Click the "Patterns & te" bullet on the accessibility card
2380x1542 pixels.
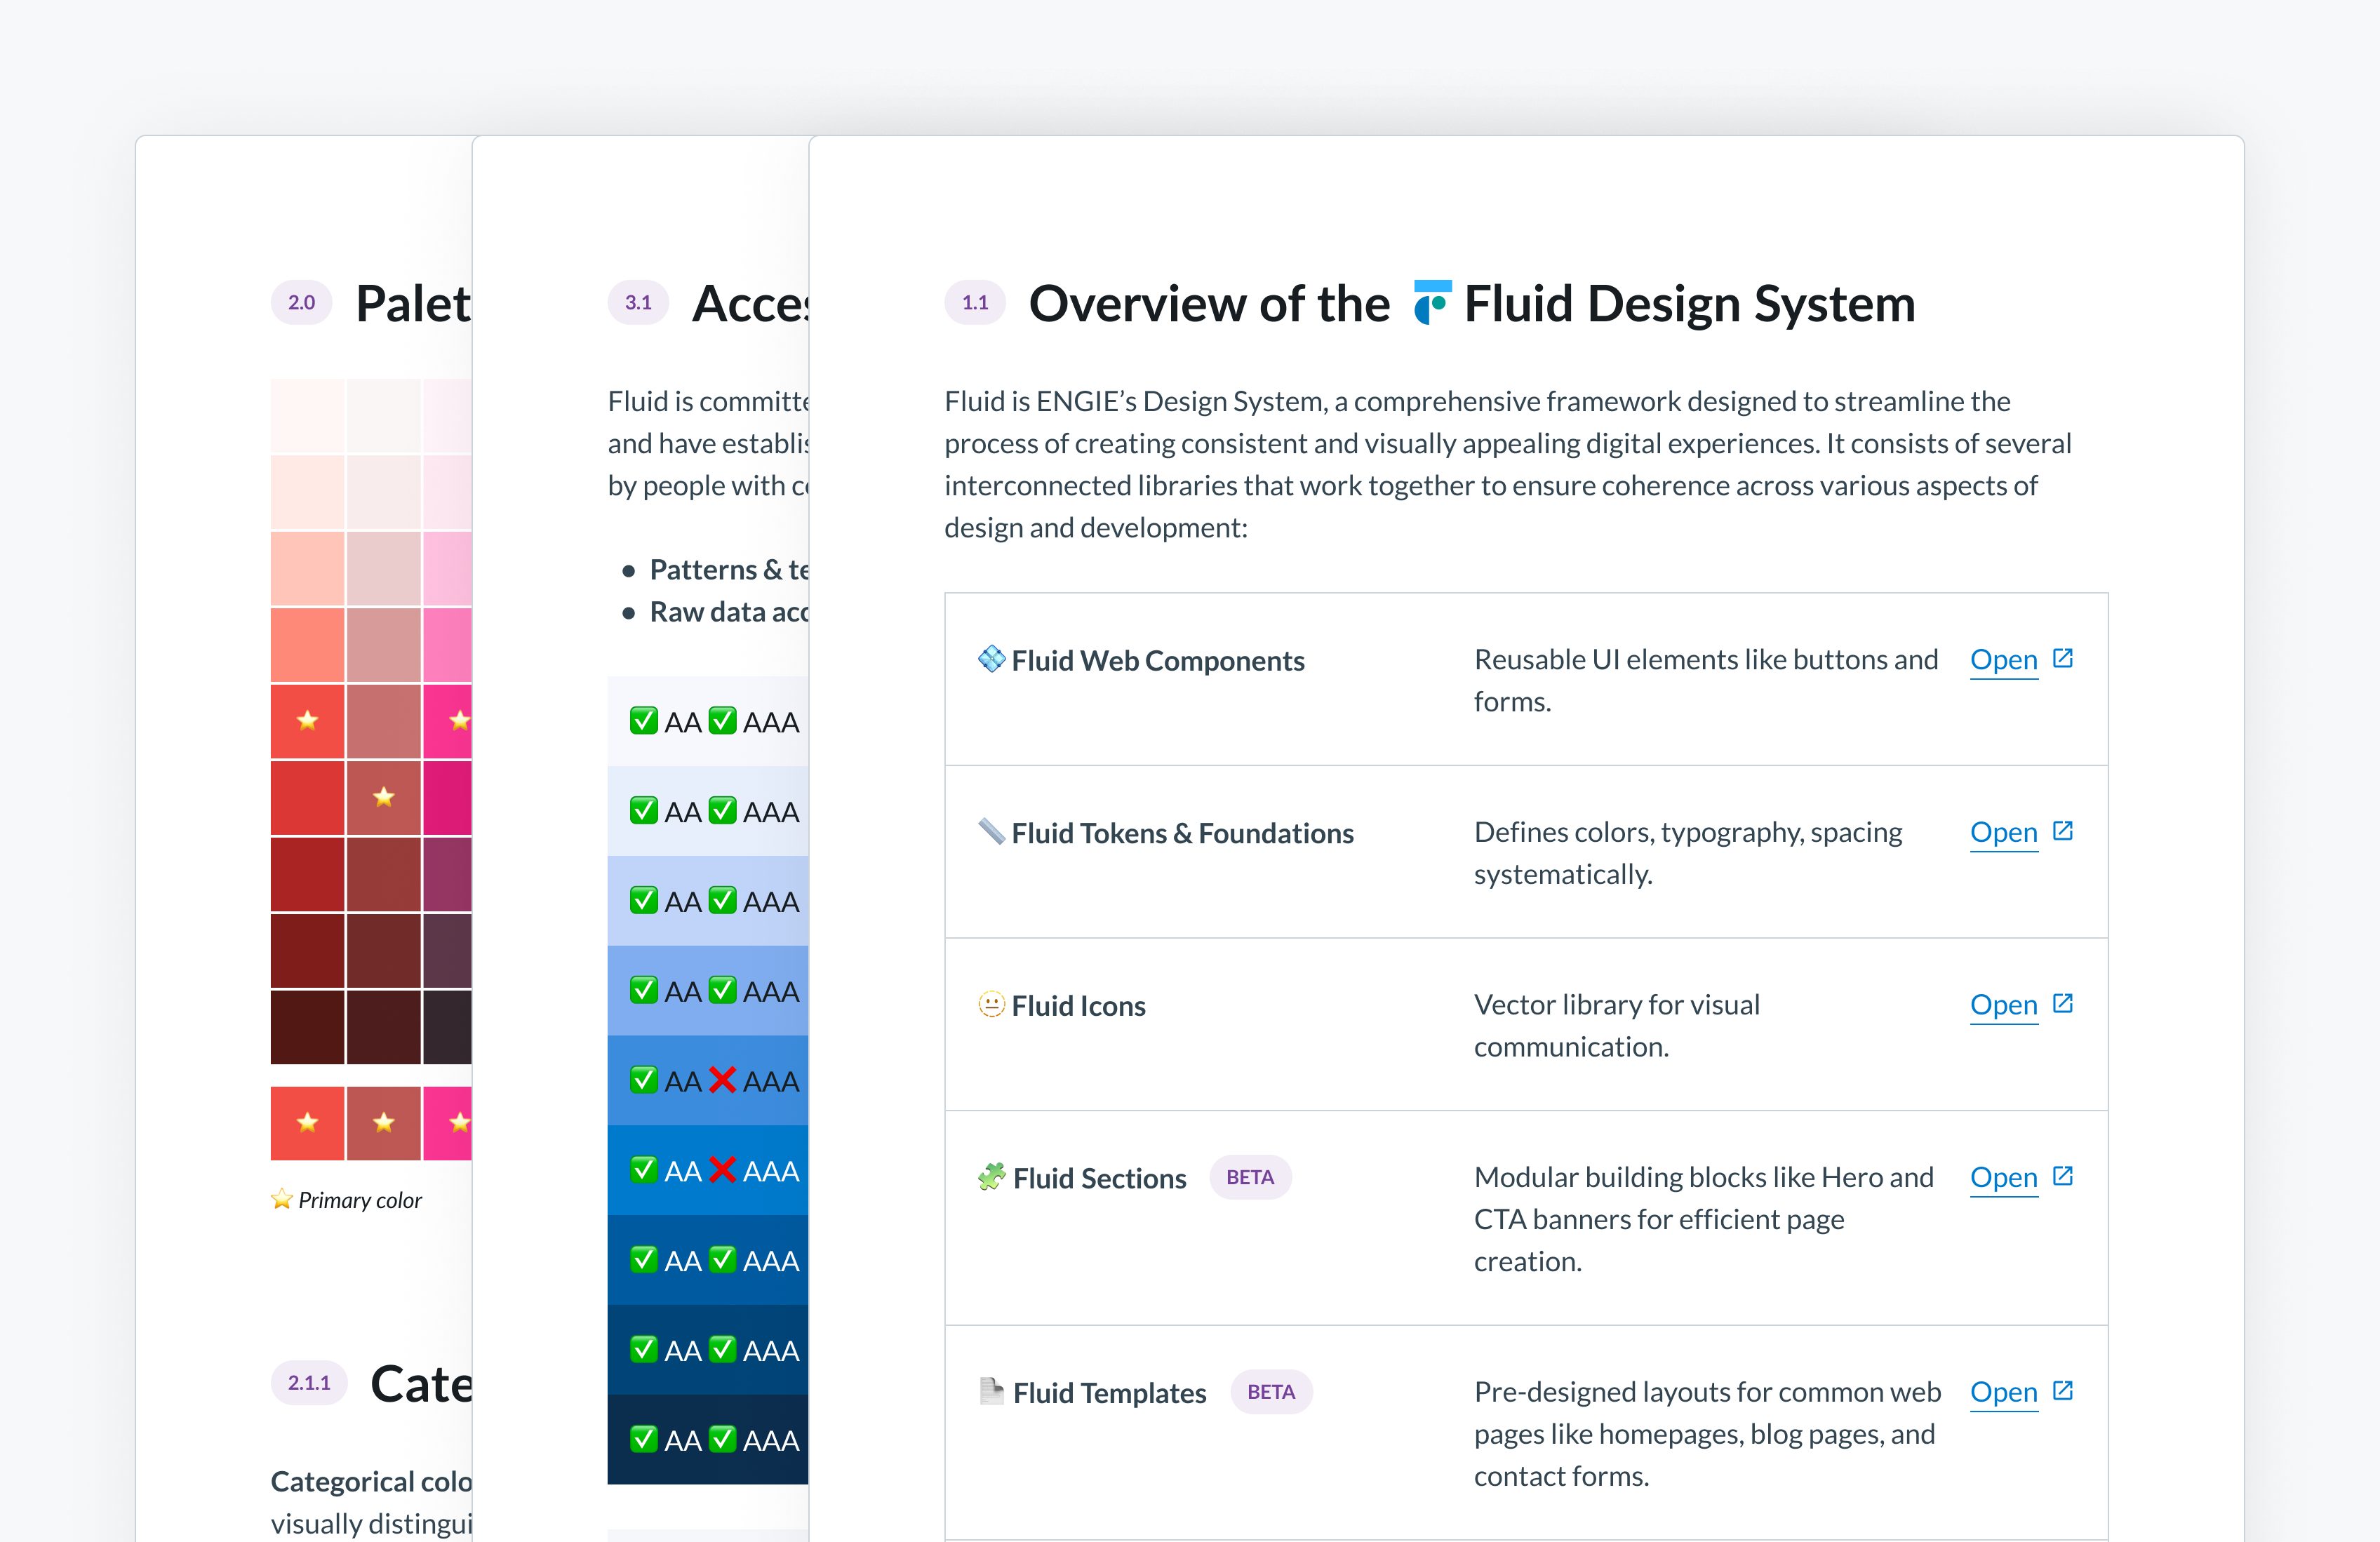tap(729, 570)
